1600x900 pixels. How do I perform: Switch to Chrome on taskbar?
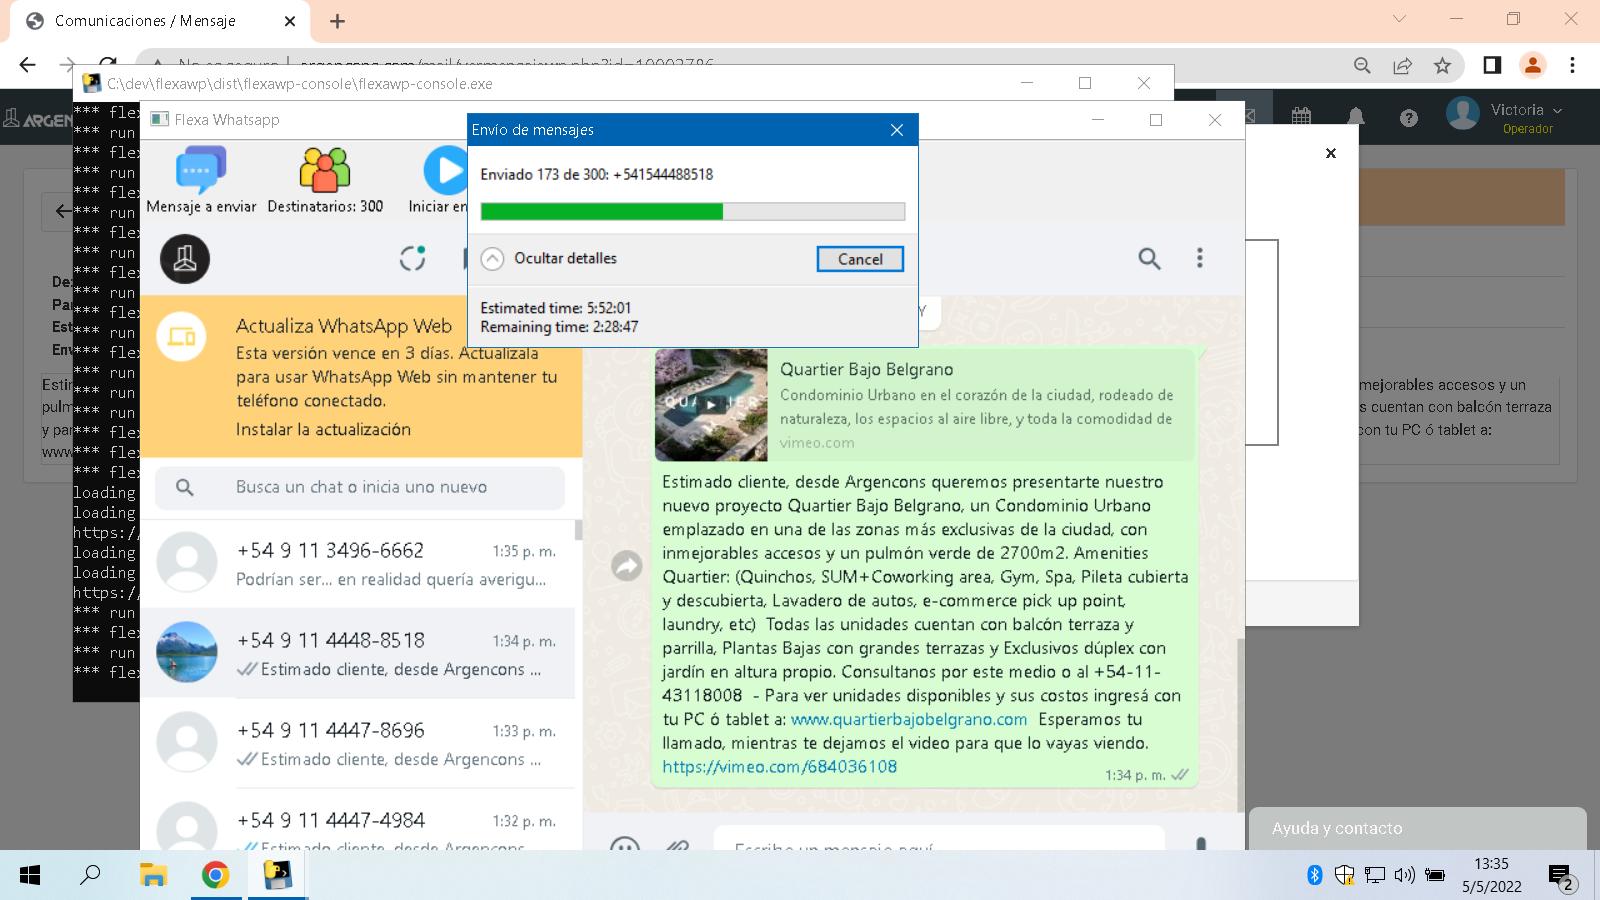click(x=215, y=876)
